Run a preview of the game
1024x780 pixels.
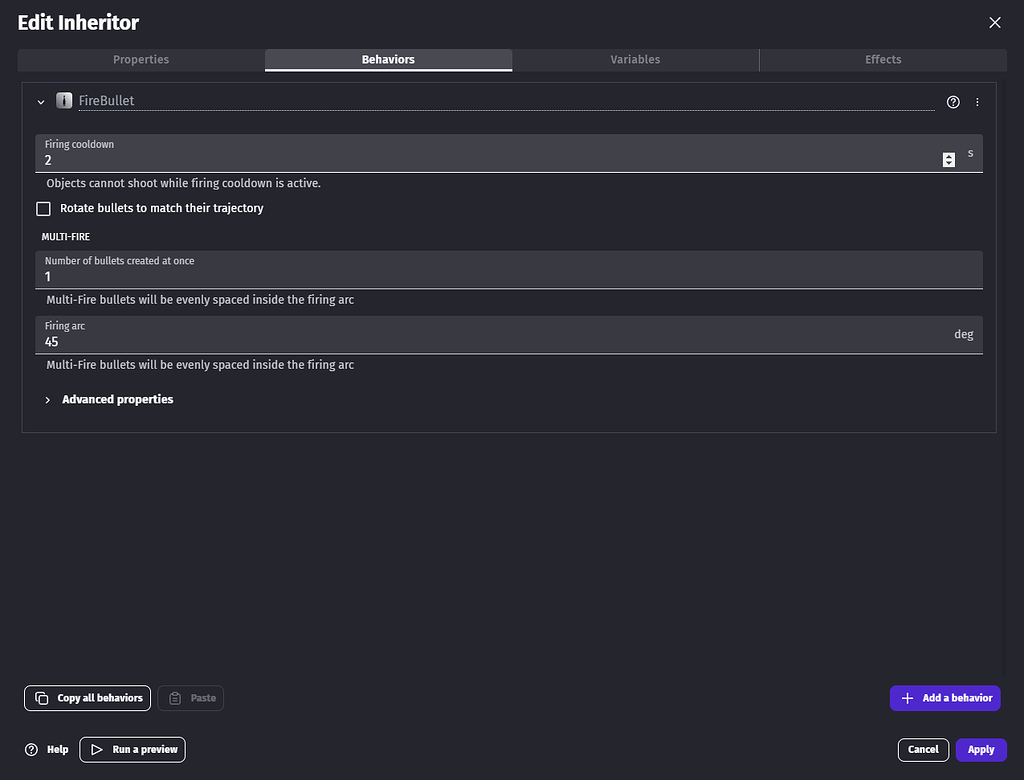point(133,749)
